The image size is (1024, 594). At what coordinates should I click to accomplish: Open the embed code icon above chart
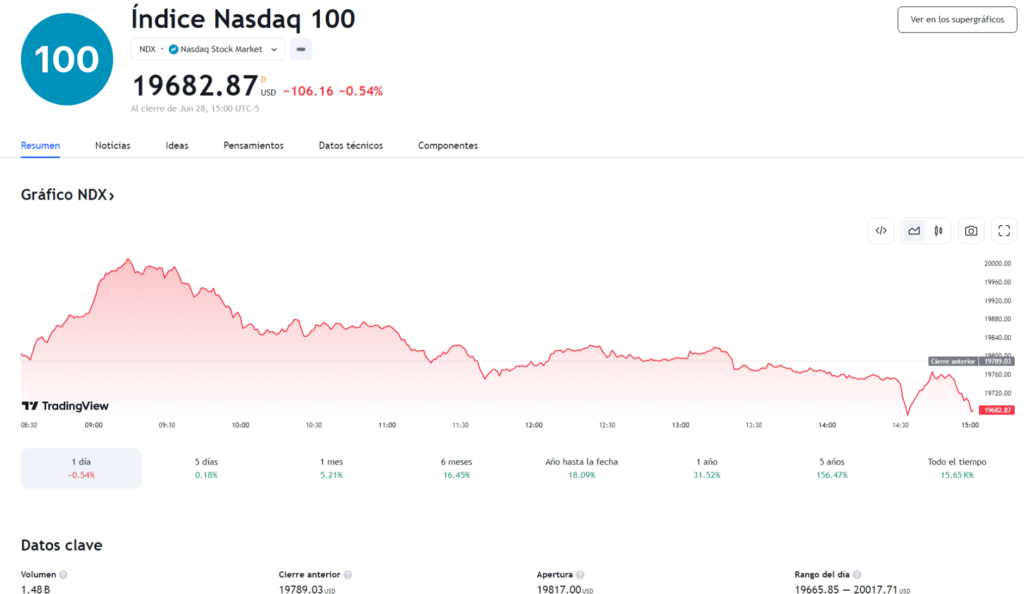click(881, 230)
